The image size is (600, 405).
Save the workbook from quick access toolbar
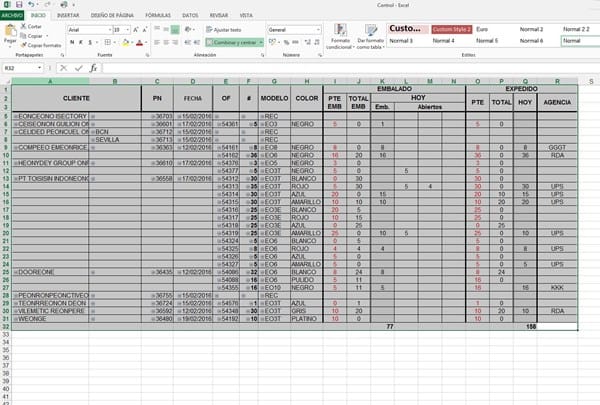click(x=19, y=5)
